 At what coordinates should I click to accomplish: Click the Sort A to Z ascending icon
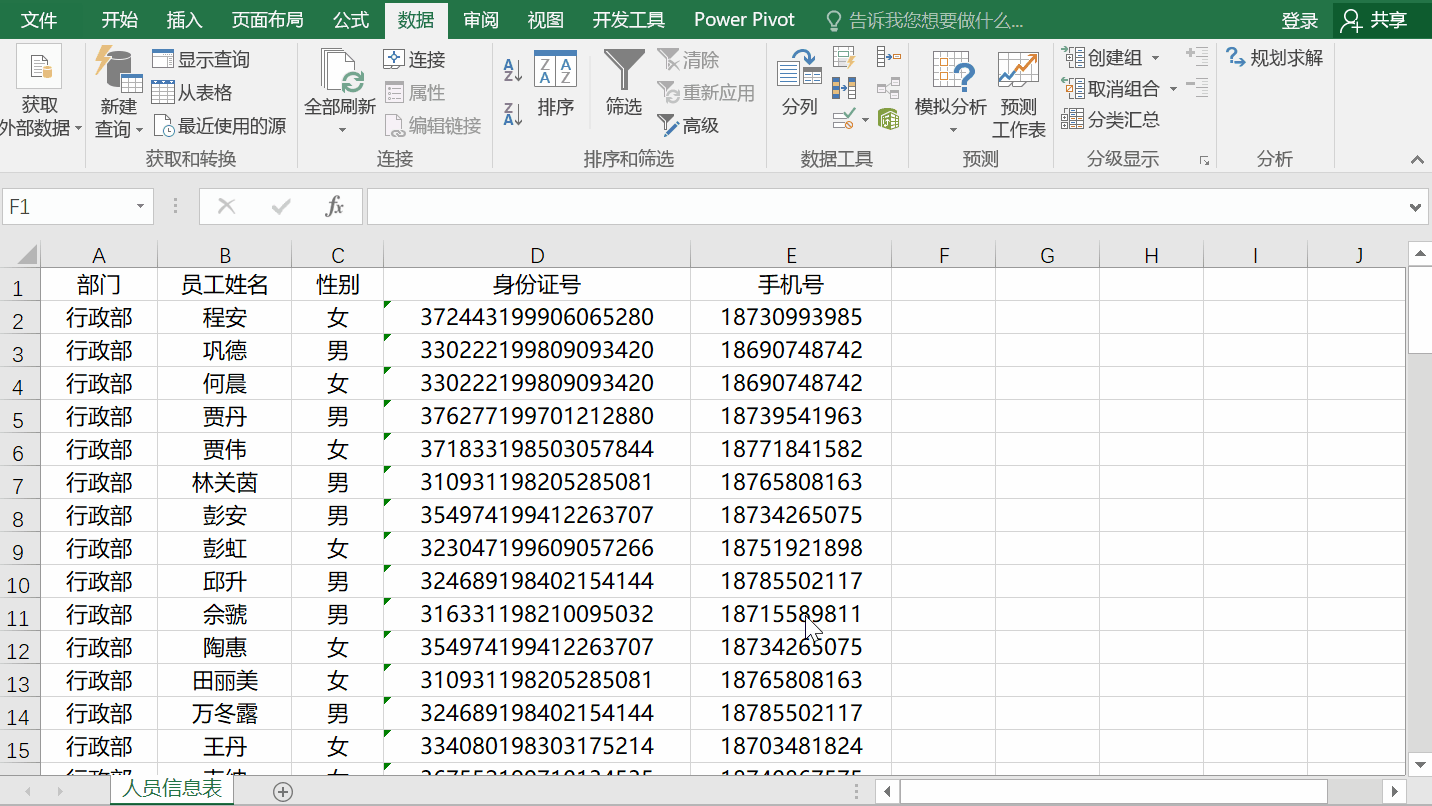point(513,70)
